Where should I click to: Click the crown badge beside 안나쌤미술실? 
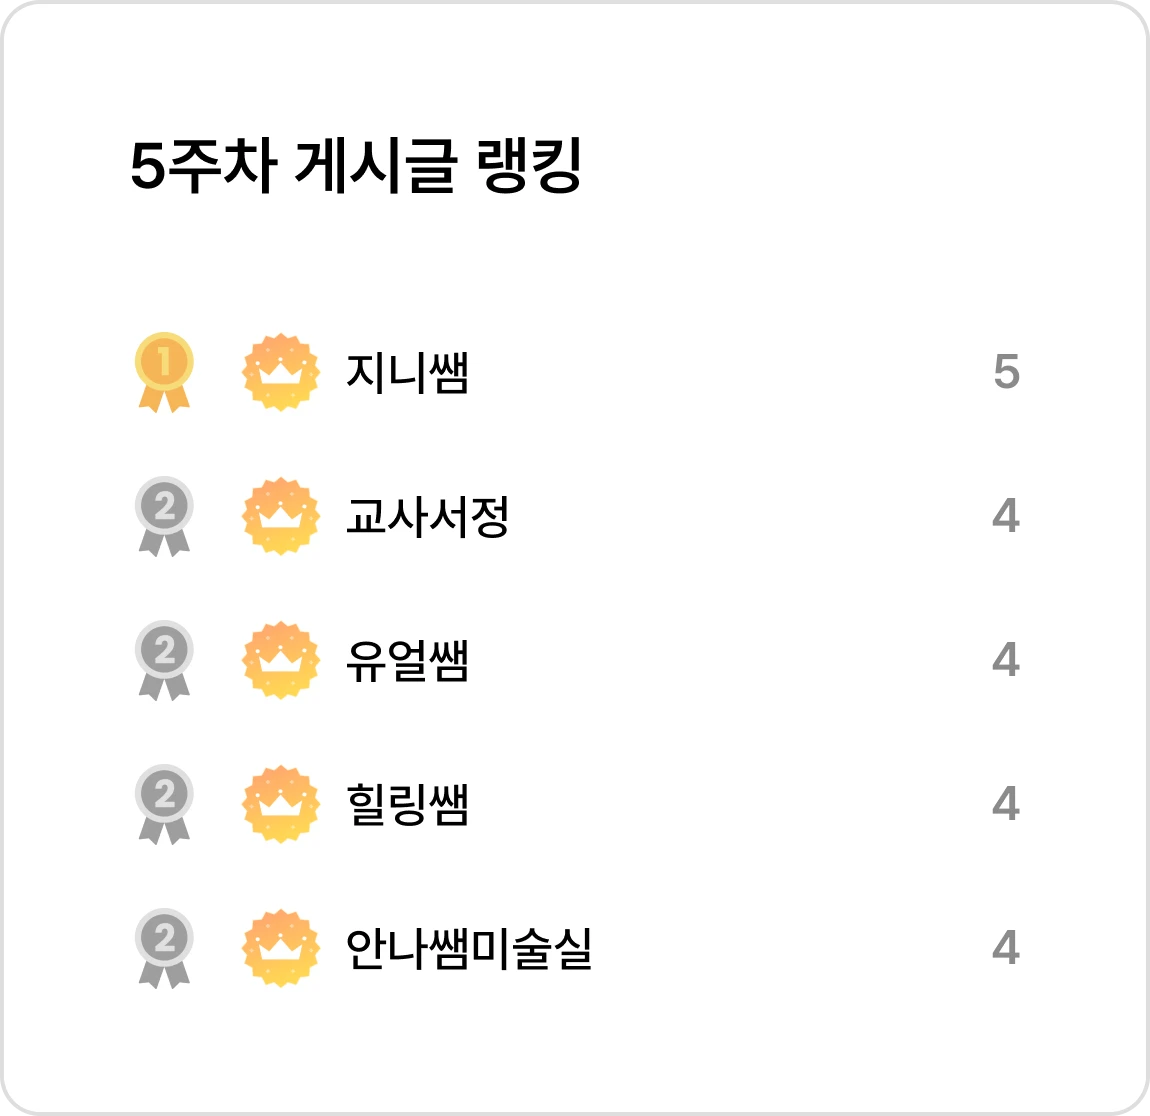[281, 947]
